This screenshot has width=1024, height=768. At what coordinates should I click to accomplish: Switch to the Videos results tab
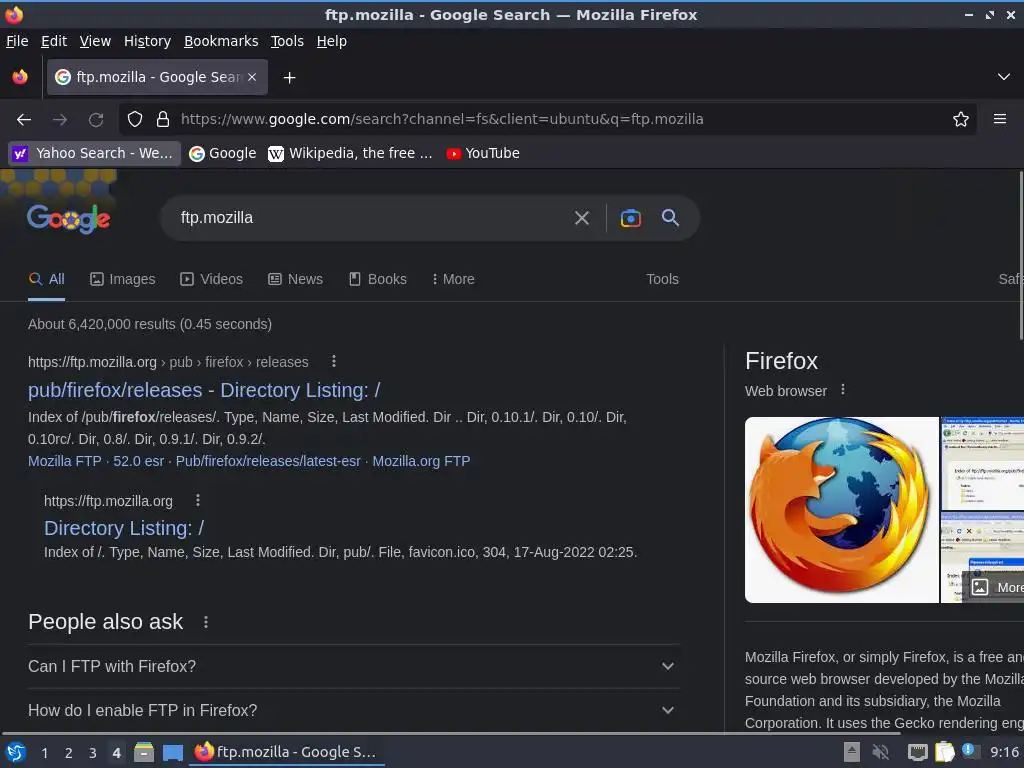click(212, 279)
